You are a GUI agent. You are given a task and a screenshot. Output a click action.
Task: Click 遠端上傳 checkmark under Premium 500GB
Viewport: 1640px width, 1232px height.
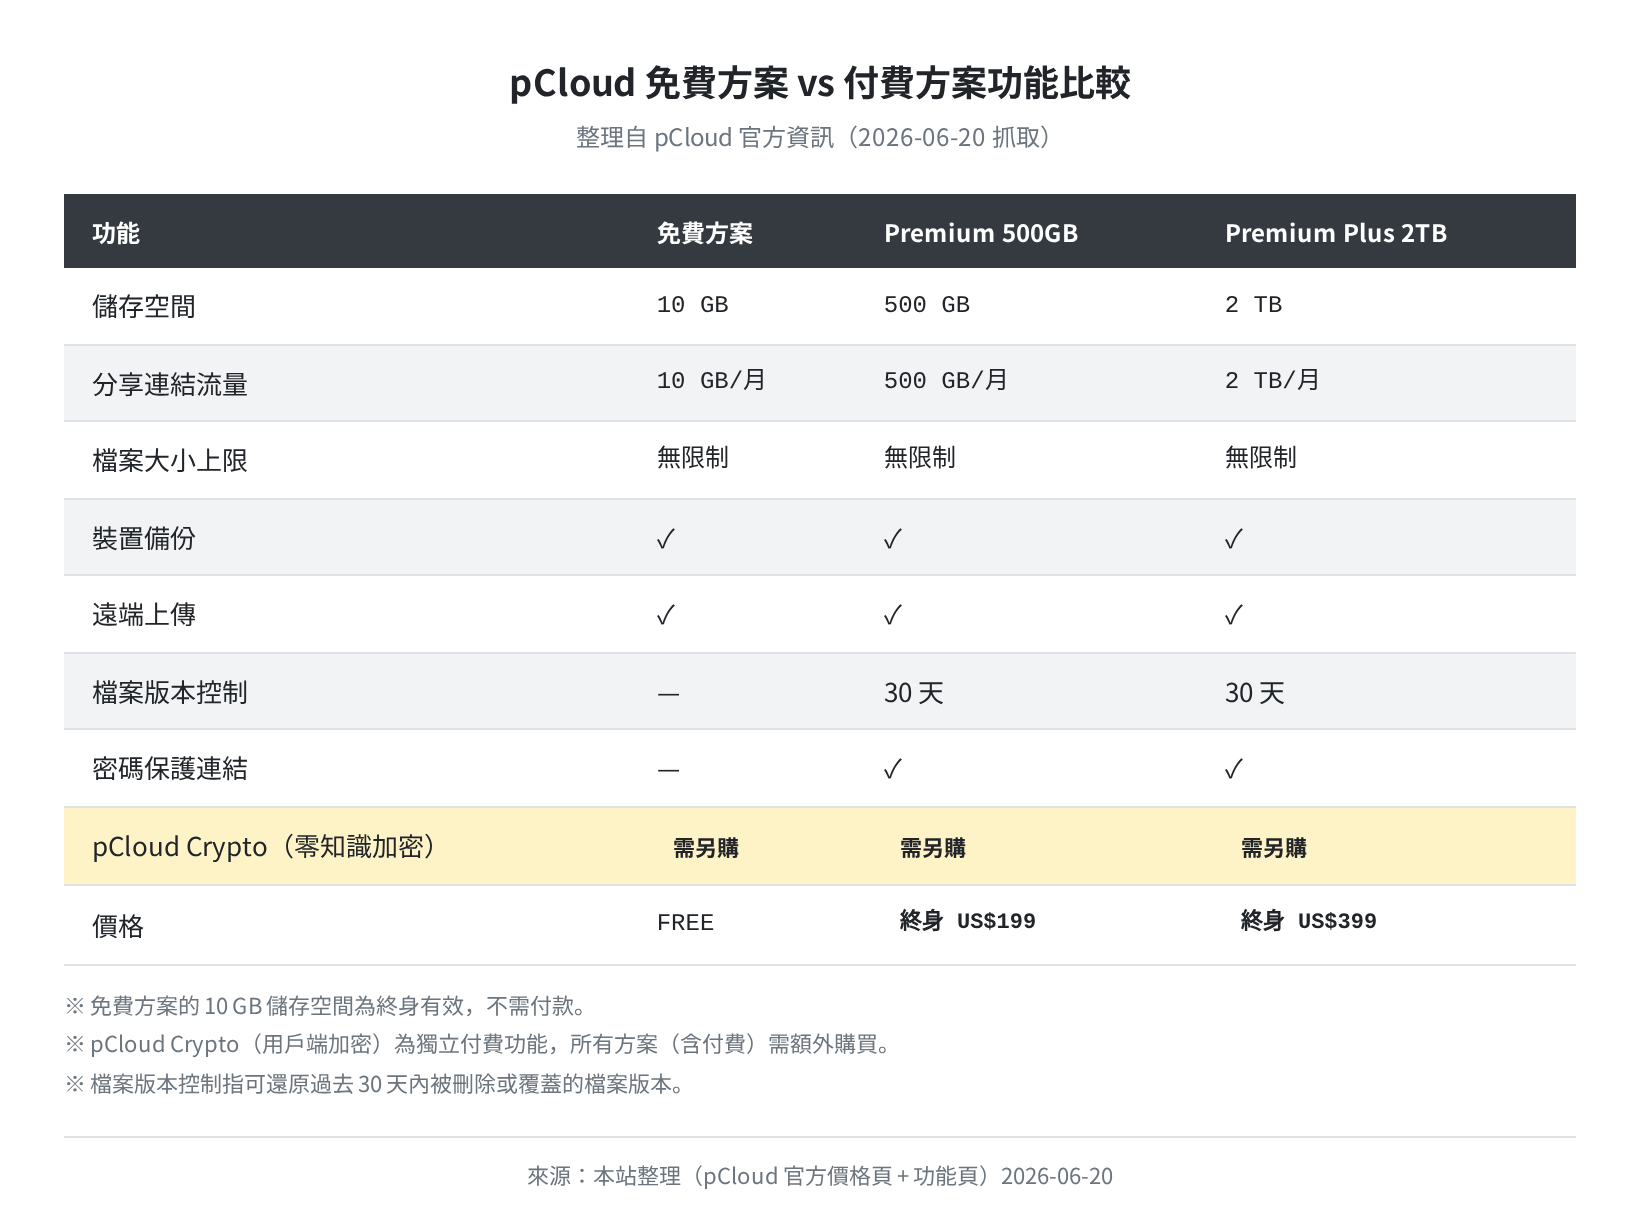(893, 615)
